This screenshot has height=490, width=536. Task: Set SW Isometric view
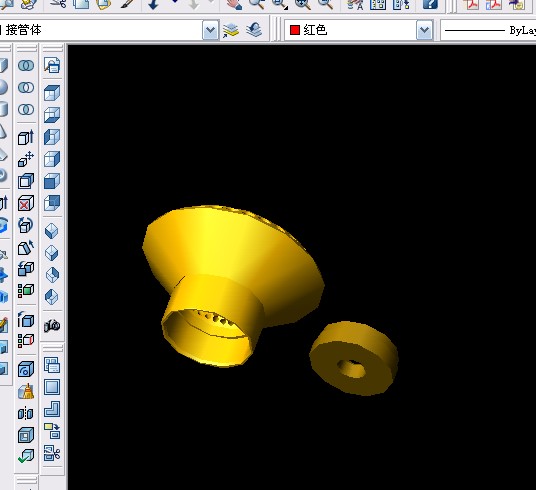point(52,231)
